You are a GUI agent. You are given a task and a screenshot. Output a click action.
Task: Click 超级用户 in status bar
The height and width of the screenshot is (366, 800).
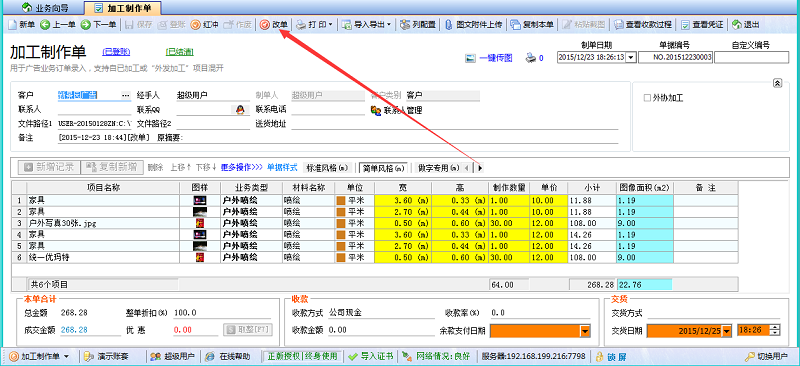[x=173, y=356]
